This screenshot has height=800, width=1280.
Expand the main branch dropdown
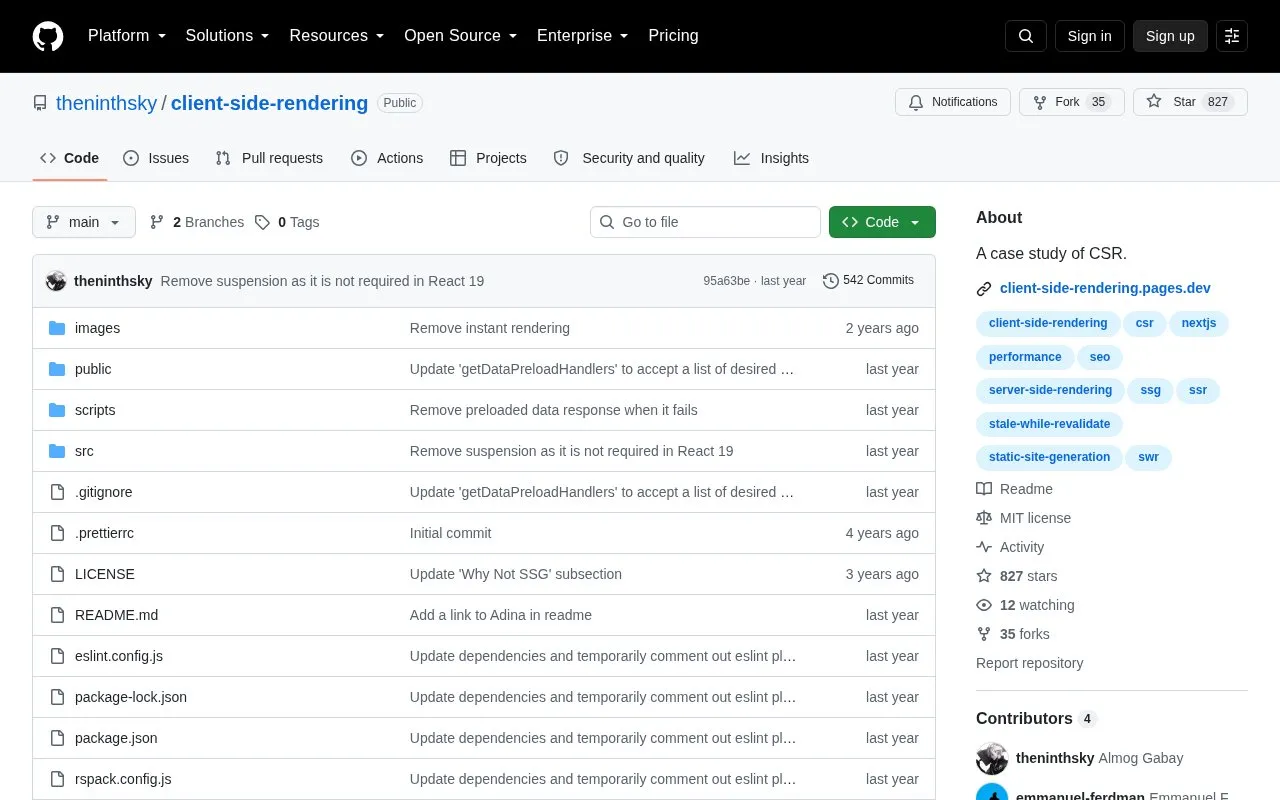(x=84, y=222)
